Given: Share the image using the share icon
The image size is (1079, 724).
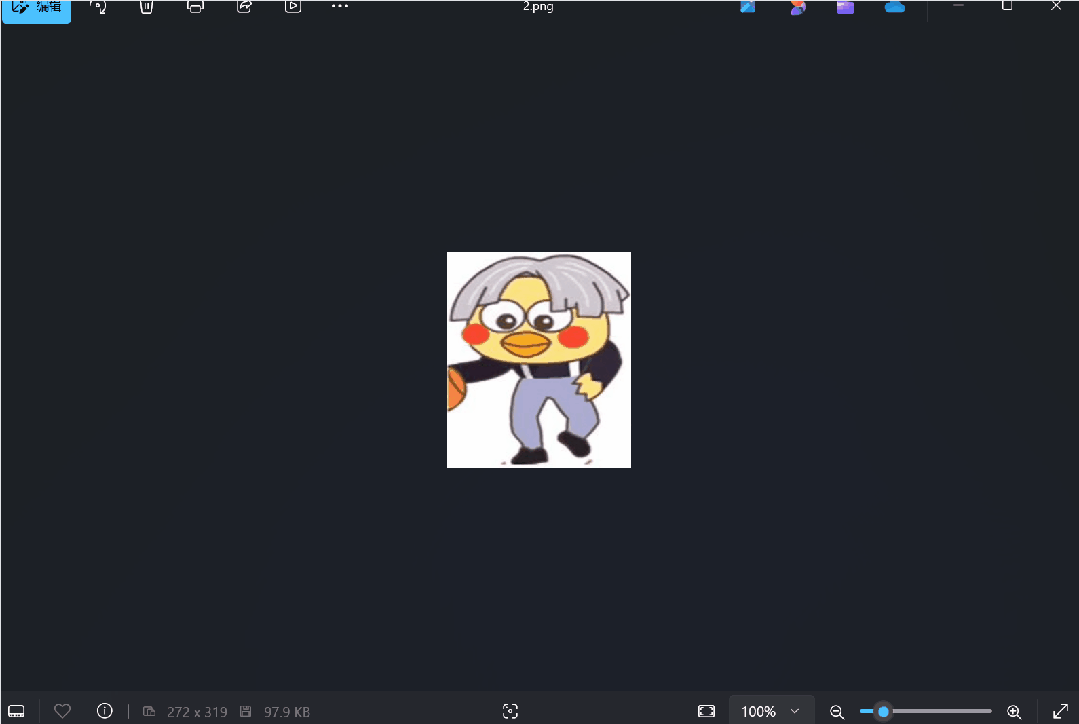Looking at the screenshot, I should pos(244,7).
